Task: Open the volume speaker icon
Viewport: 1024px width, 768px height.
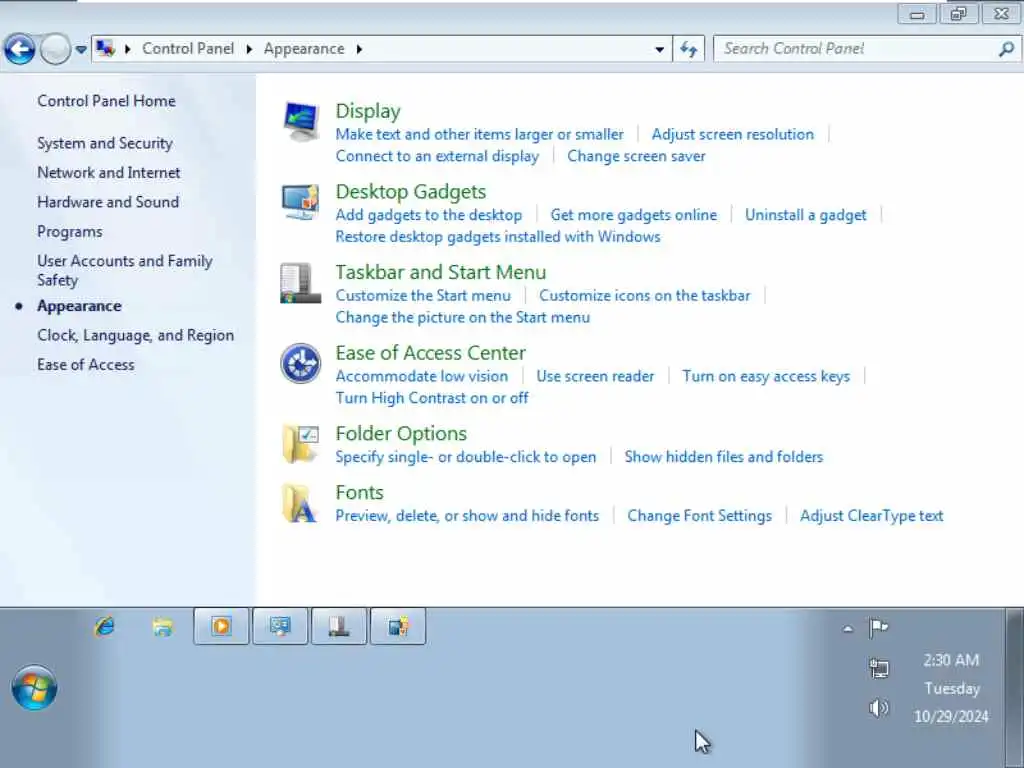Action: click(879, 707)
